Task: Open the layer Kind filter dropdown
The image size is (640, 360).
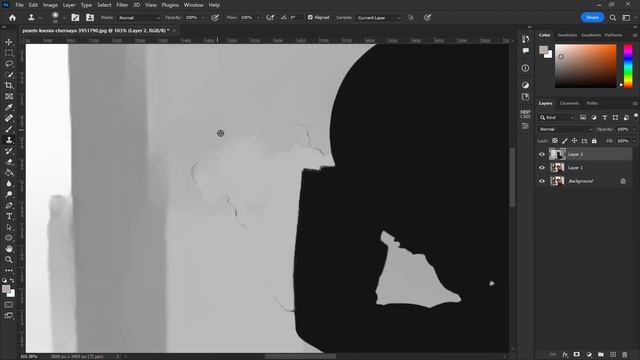Action: 556,118
